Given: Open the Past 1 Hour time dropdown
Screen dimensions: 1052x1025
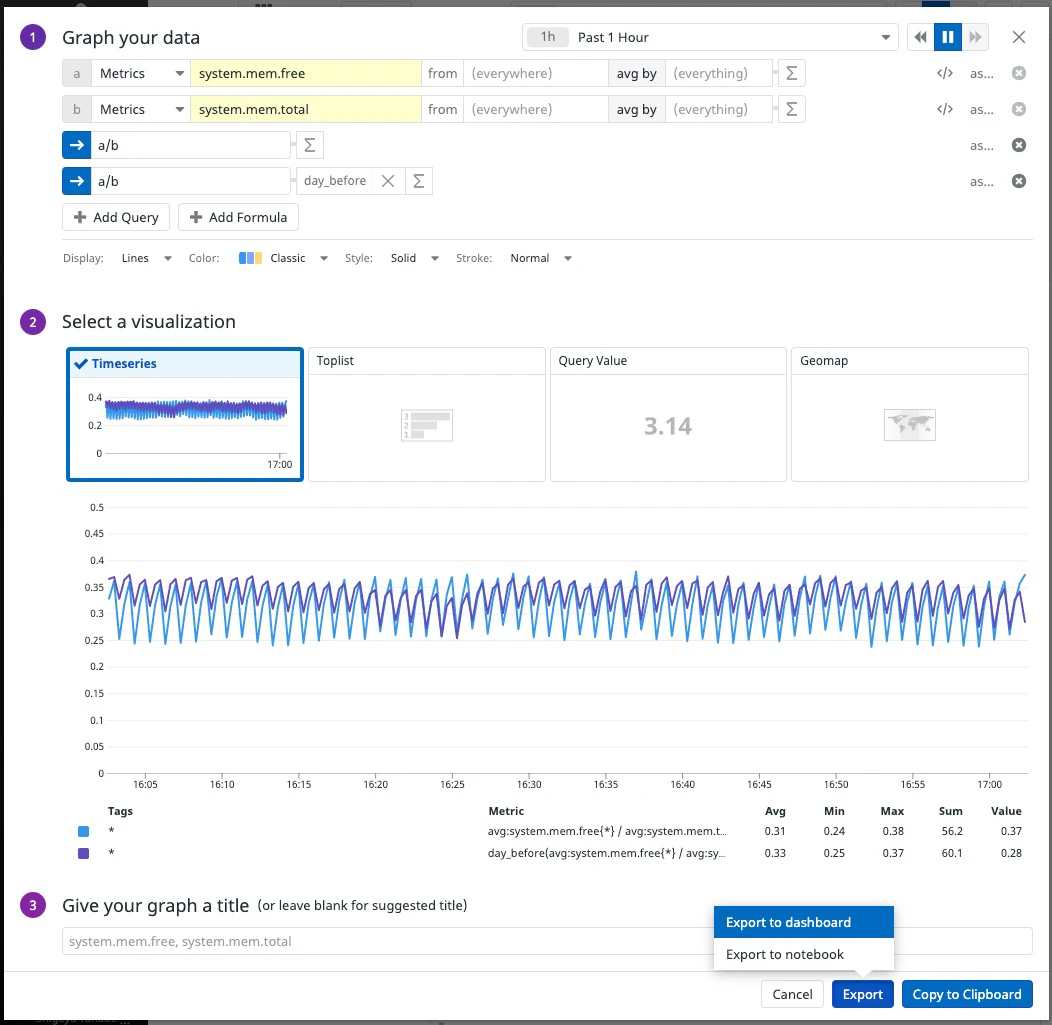Looking at the screenshot, I should pos(711,38).
